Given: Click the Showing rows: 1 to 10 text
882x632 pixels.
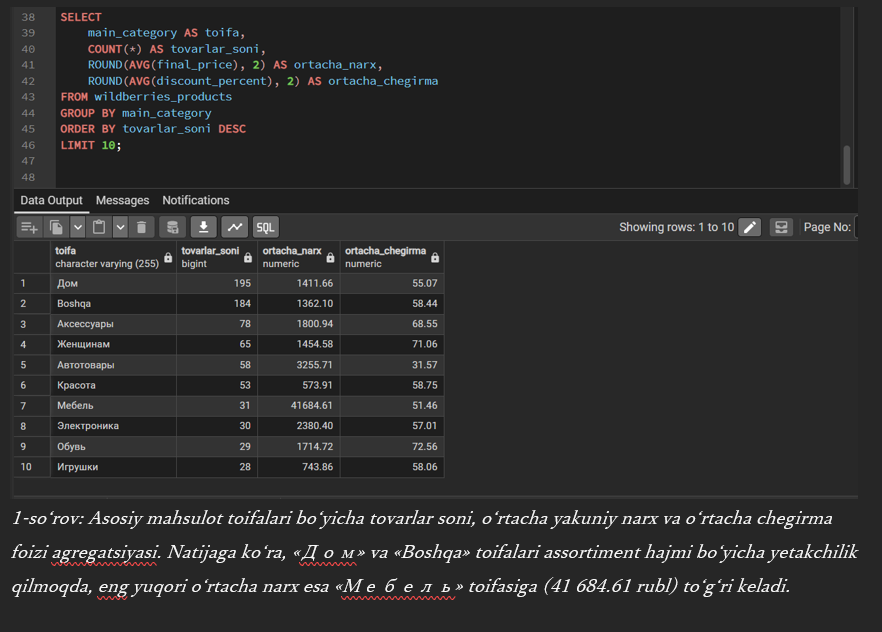Looking at the screenshot, I should point(676,227).
